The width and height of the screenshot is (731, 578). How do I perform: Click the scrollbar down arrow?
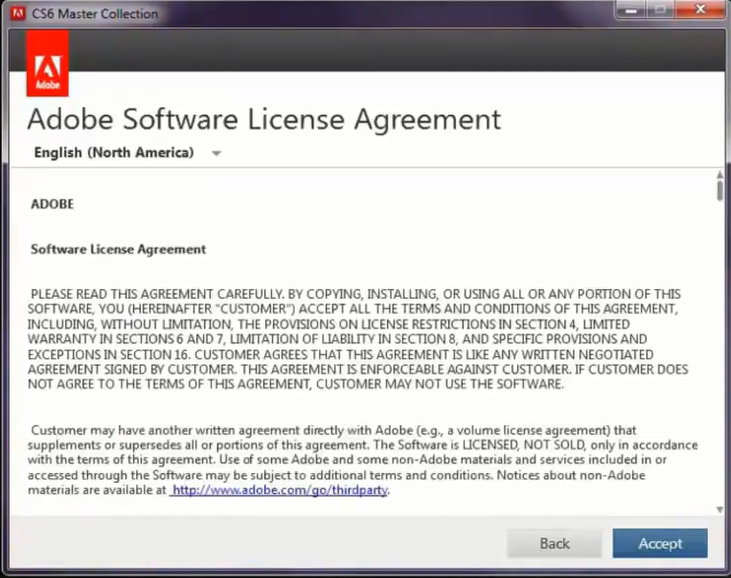click(720, 509)
